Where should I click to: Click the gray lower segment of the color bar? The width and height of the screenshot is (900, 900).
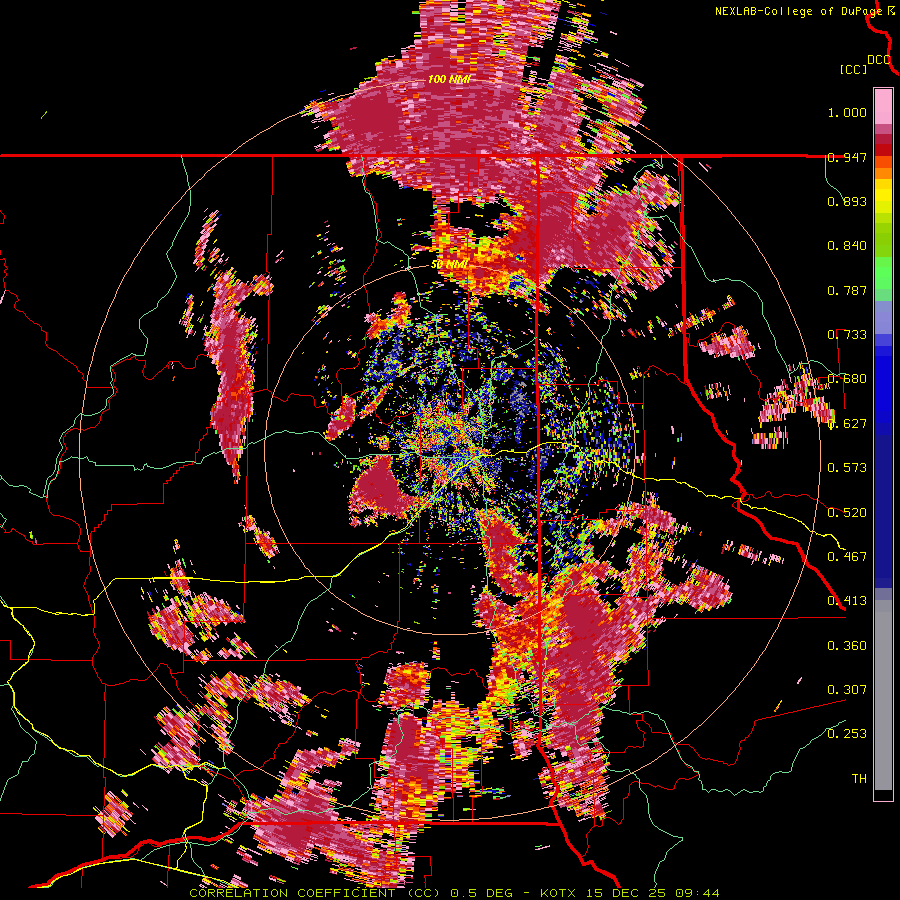point(883,696)
